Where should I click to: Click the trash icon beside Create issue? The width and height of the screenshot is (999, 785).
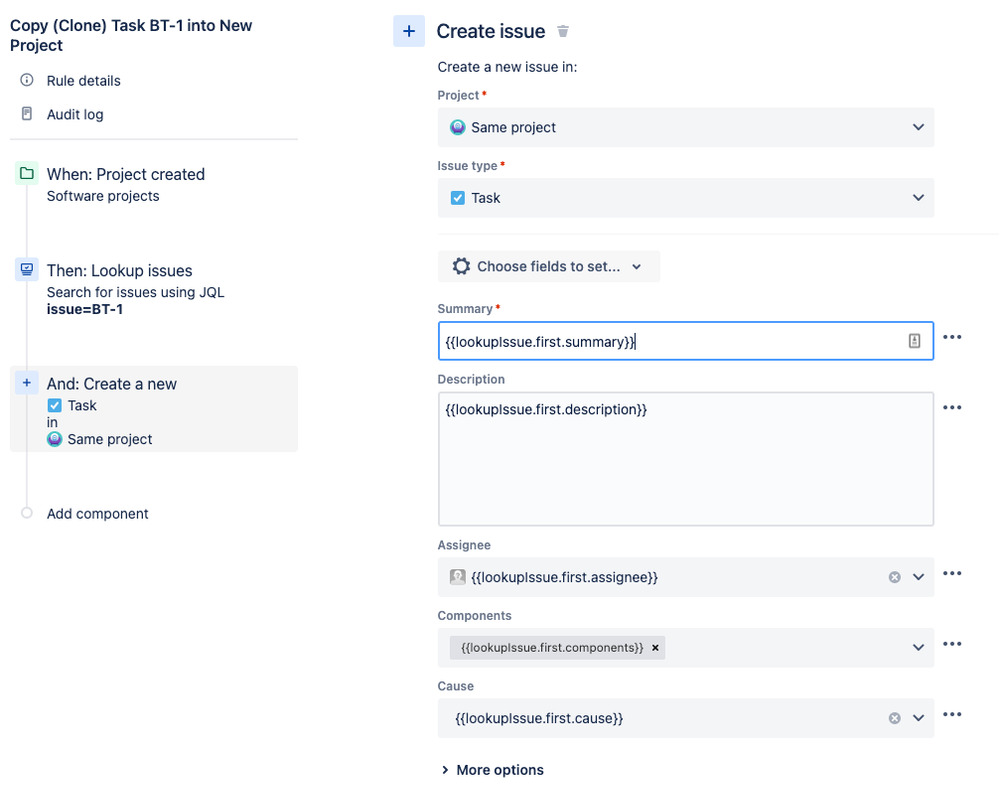pyautogui.click(x=563, y=32)
